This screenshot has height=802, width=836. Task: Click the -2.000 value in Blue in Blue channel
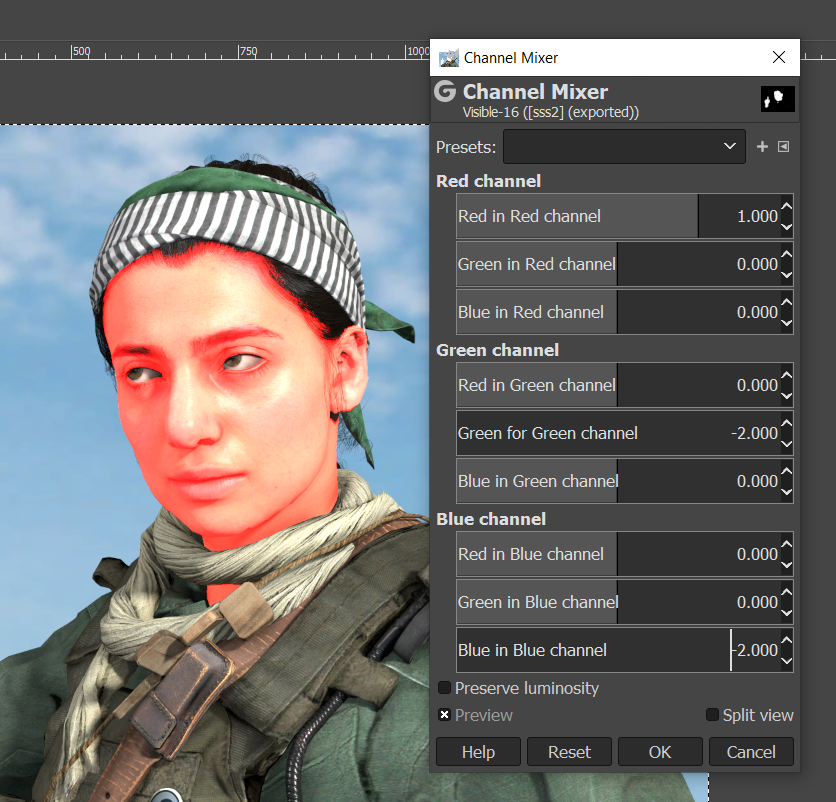(754, 650)
